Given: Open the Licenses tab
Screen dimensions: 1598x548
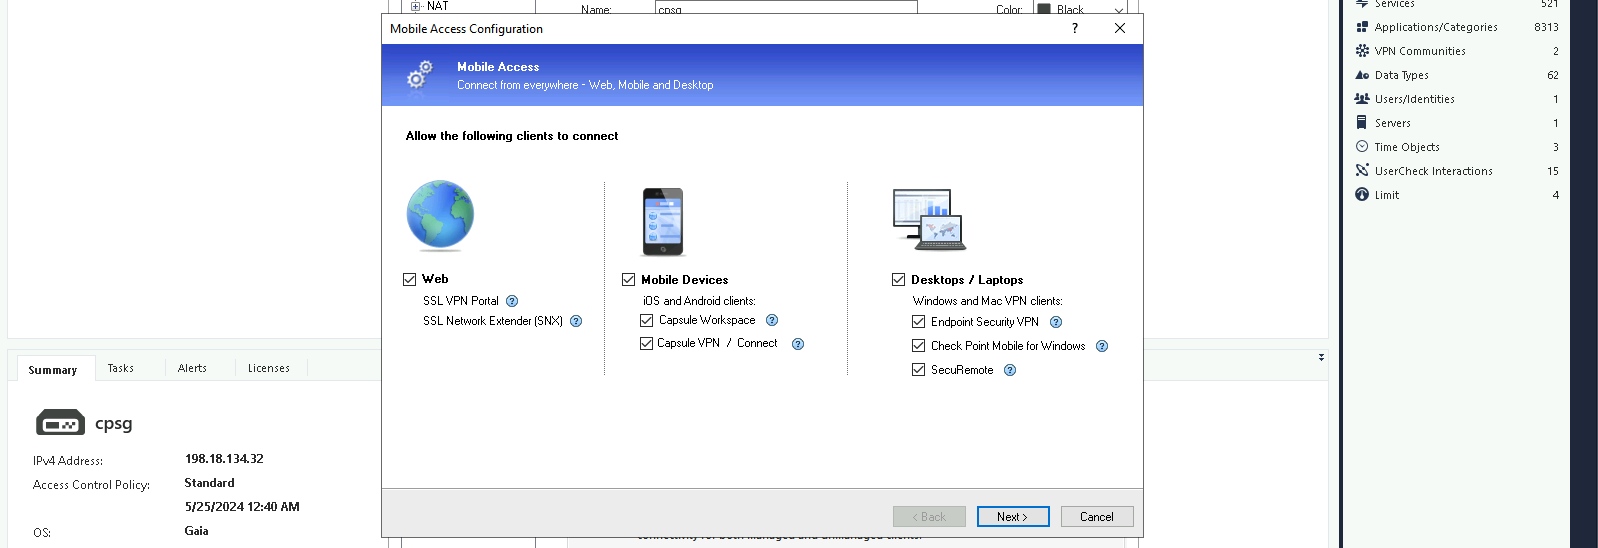Looking at the screenshot, I should tap(268, 368).
